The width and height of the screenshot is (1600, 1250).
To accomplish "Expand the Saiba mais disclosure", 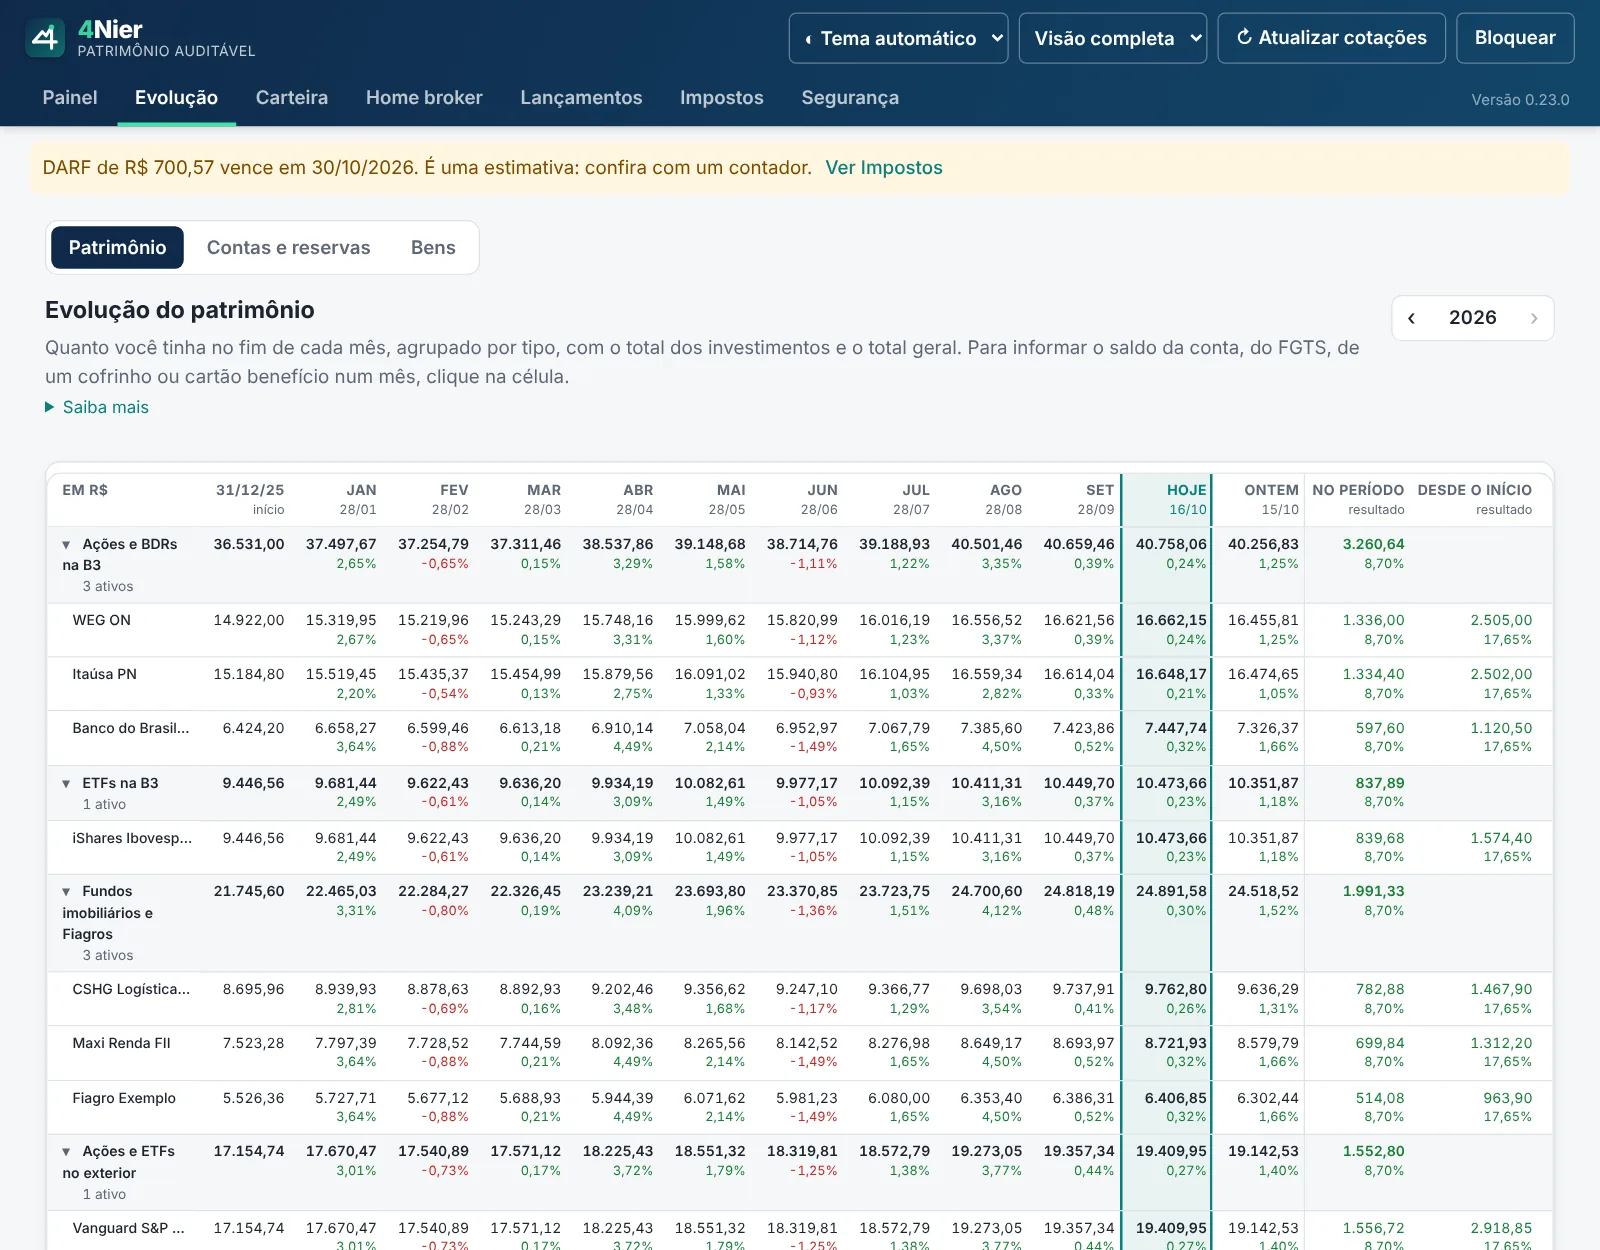I will point(97,407).
